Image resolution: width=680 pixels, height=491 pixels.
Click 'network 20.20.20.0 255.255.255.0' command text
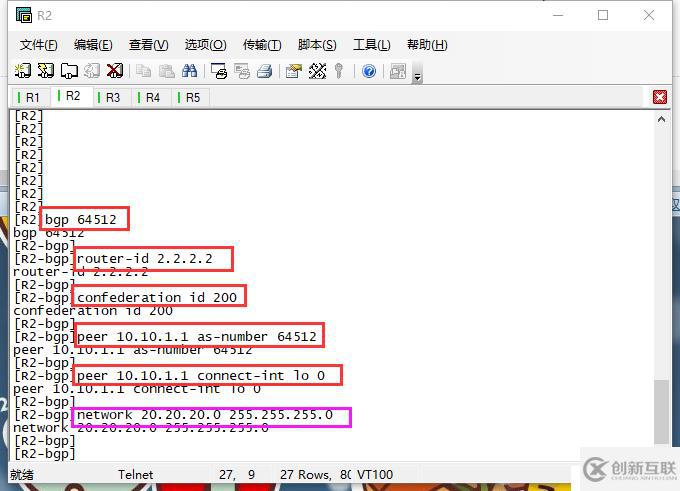point(205,415)
